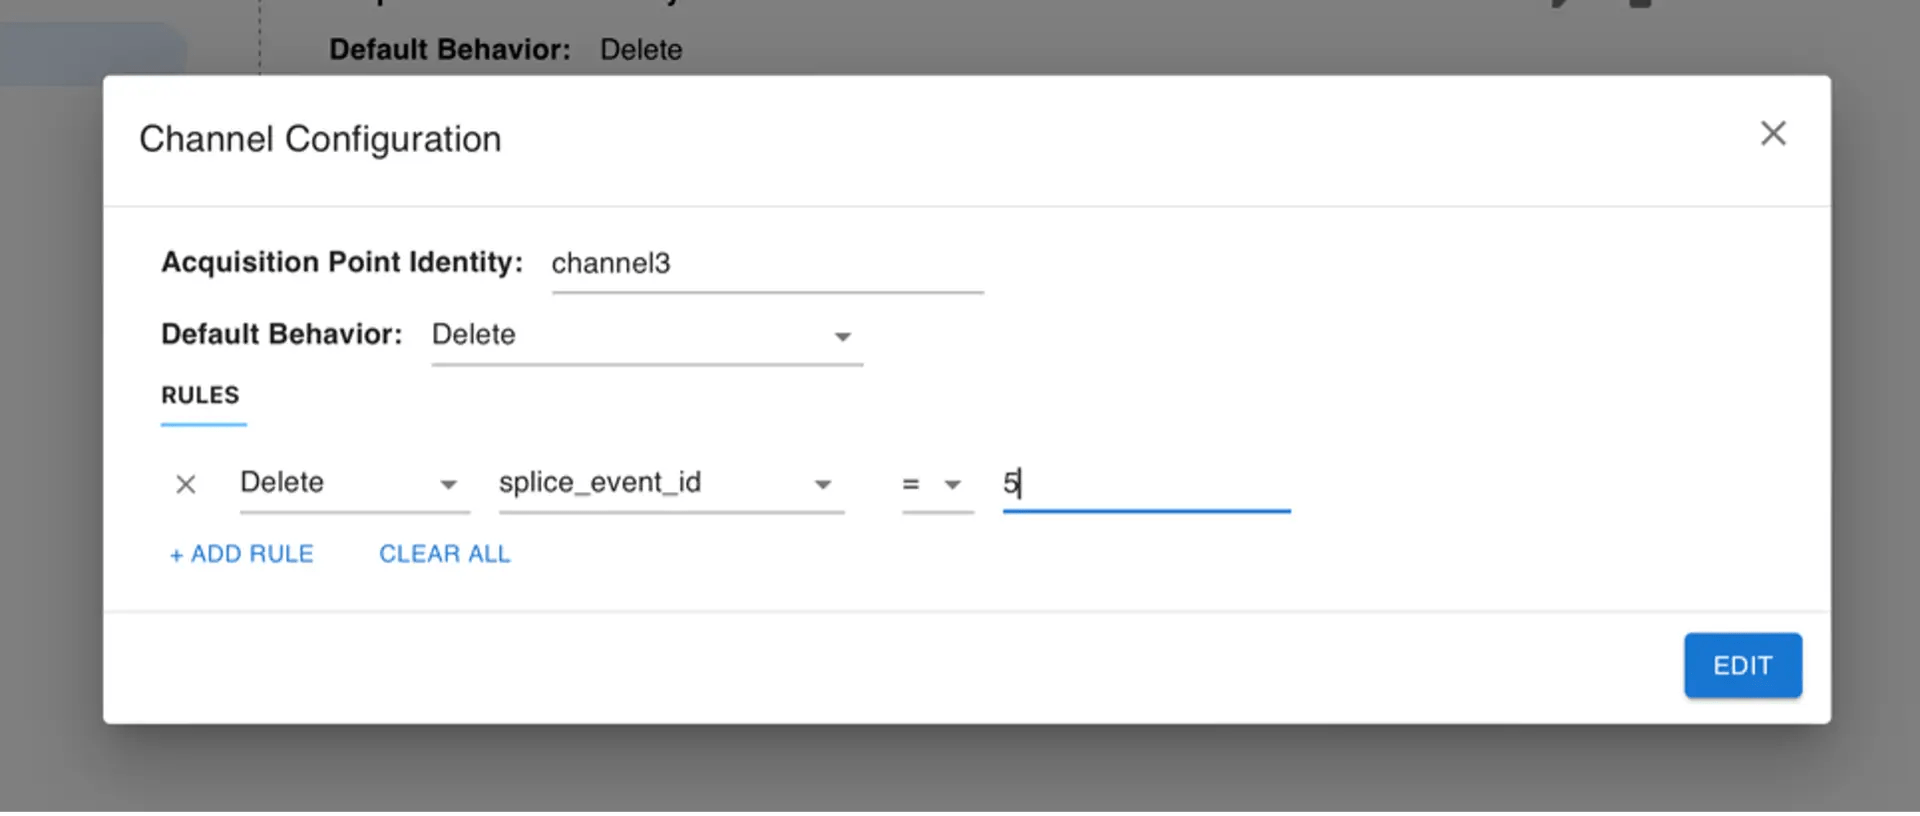Click the arrow icon beside splice_event_id
The height and width of the screenshot is (816, 1920).
point(823,485)
